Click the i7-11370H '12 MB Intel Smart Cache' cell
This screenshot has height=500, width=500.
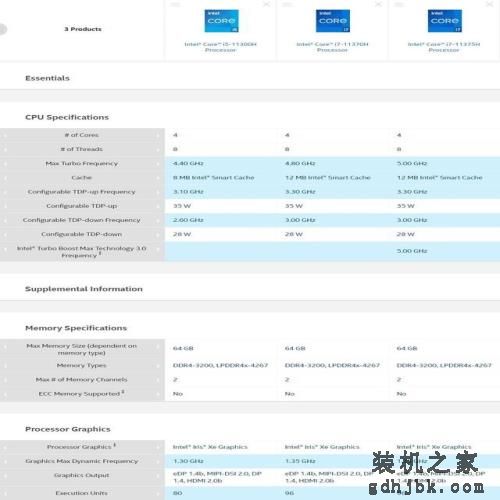[328, 177]
